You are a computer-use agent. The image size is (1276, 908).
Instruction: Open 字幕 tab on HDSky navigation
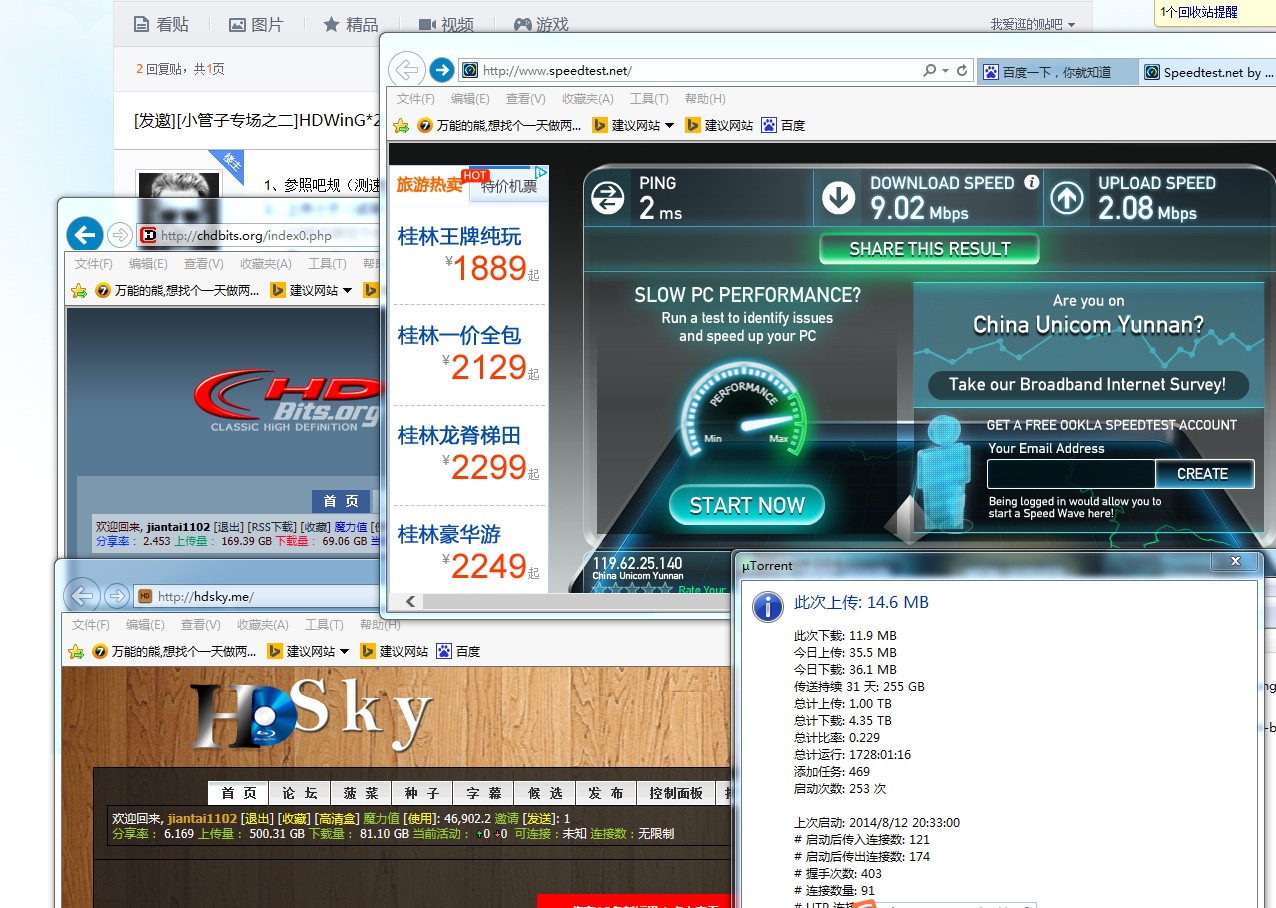484,793
